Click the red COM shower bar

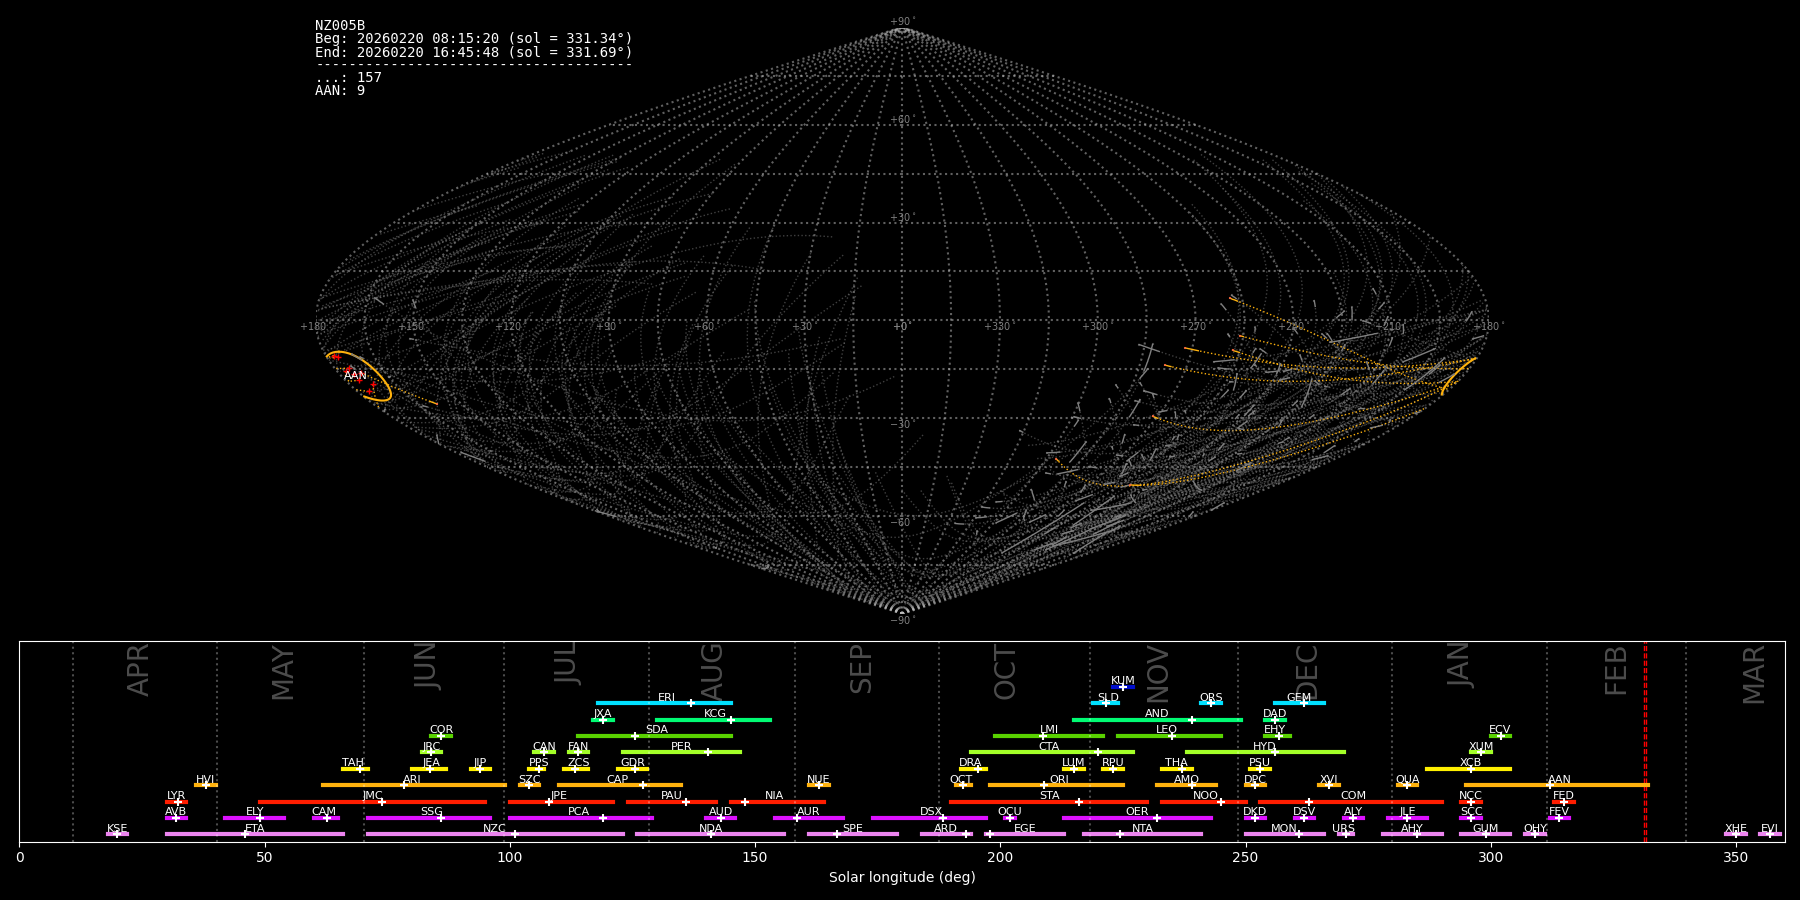pos(1352,801)
